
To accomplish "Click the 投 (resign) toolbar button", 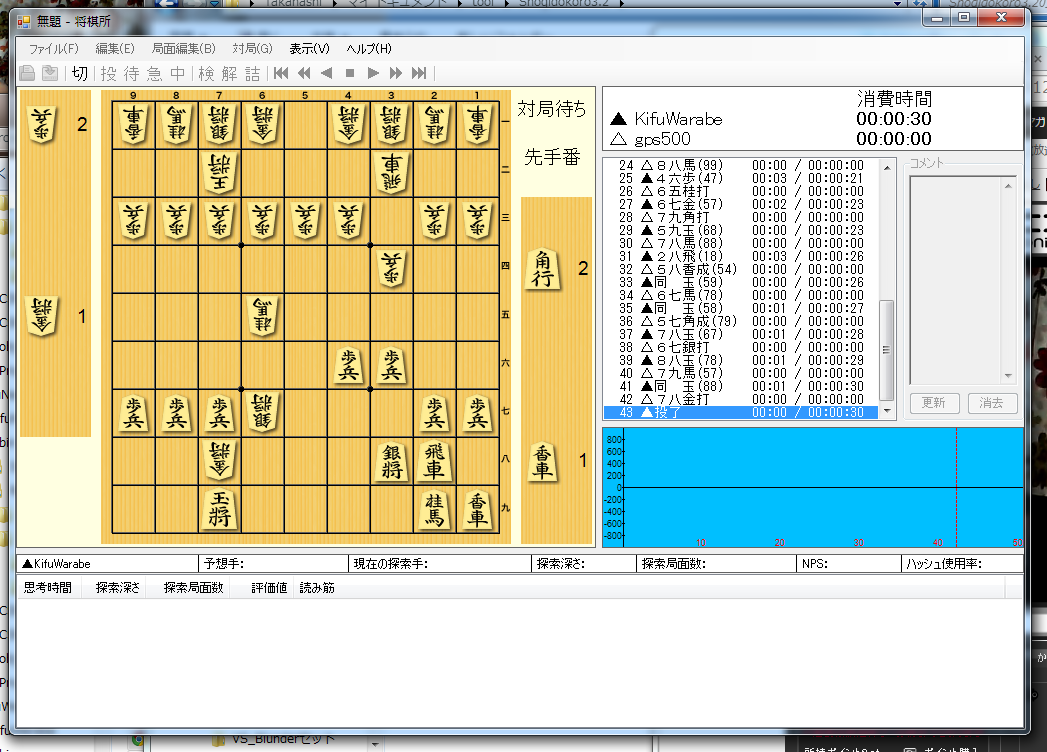I will pyautogui.click(x=108, y=73).
